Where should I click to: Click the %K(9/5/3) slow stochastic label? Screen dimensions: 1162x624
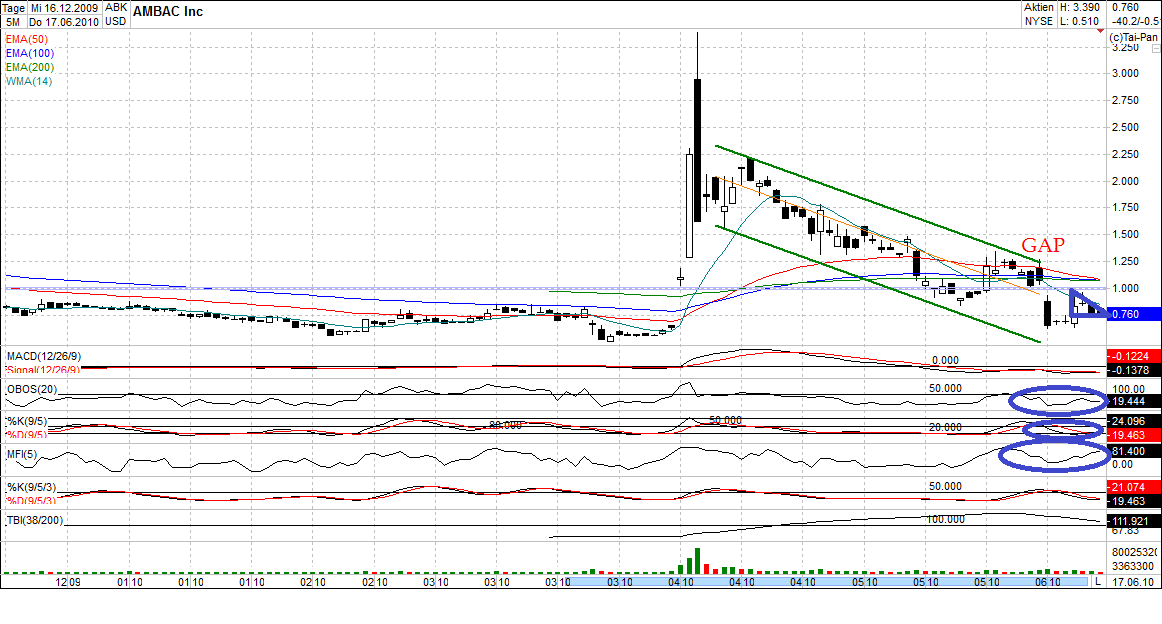tap(31, 488)
